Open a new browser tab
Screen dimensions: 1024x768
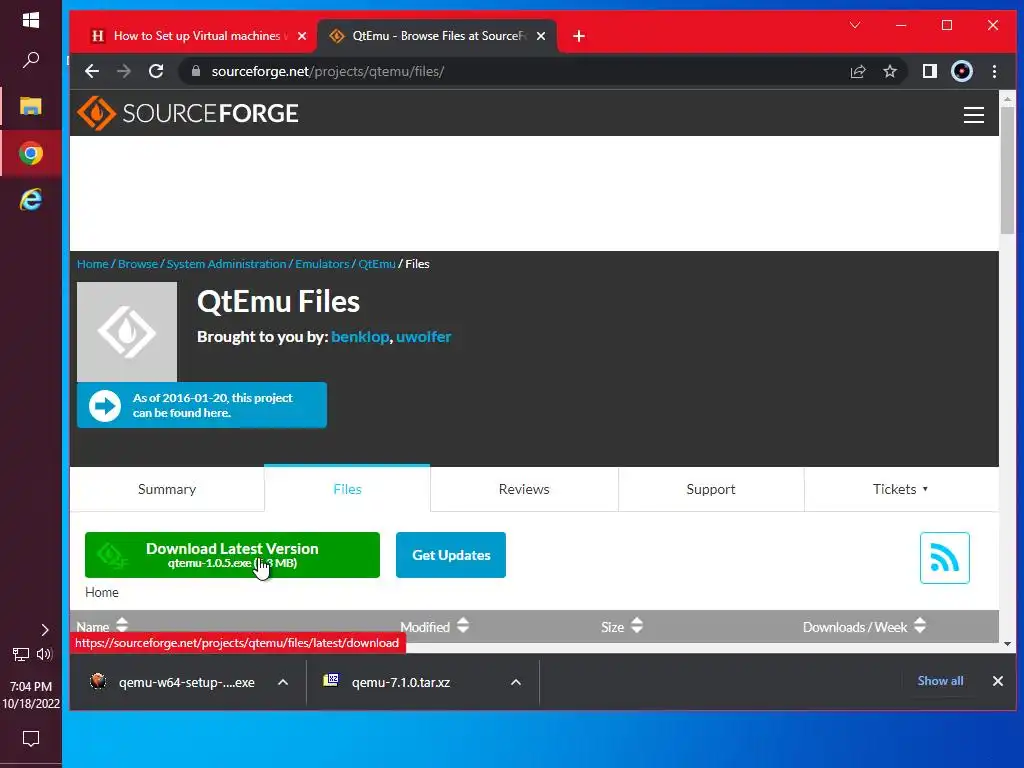(x=579, y=36)
